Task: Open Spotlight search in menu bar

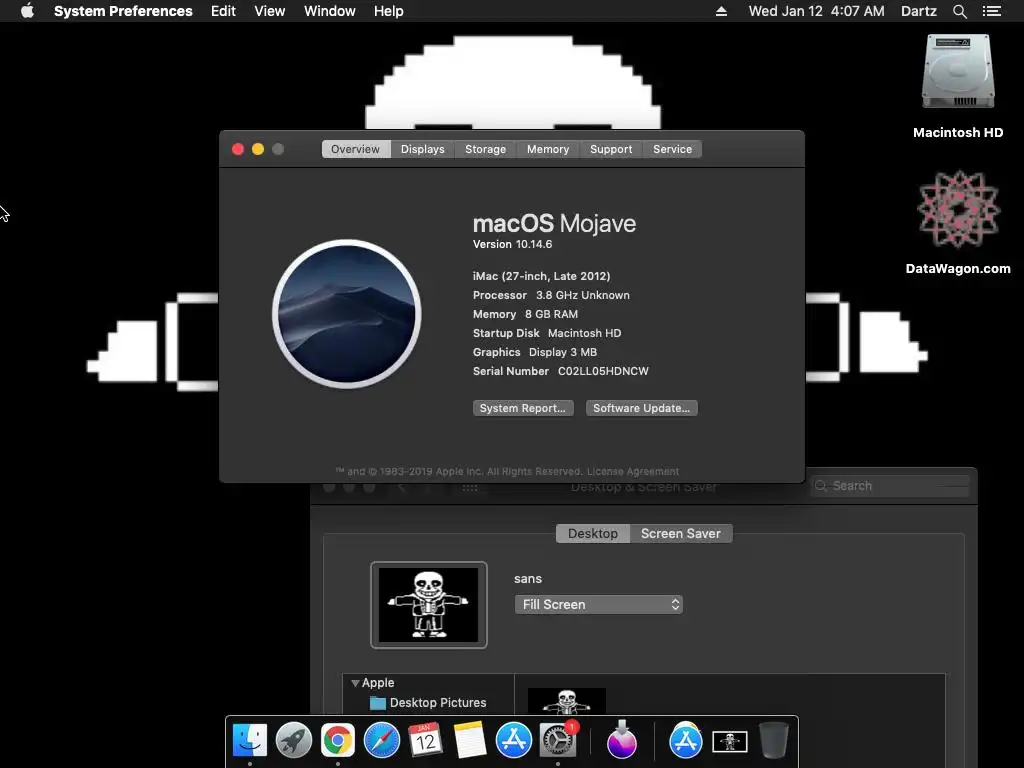Action: point(959,11)
